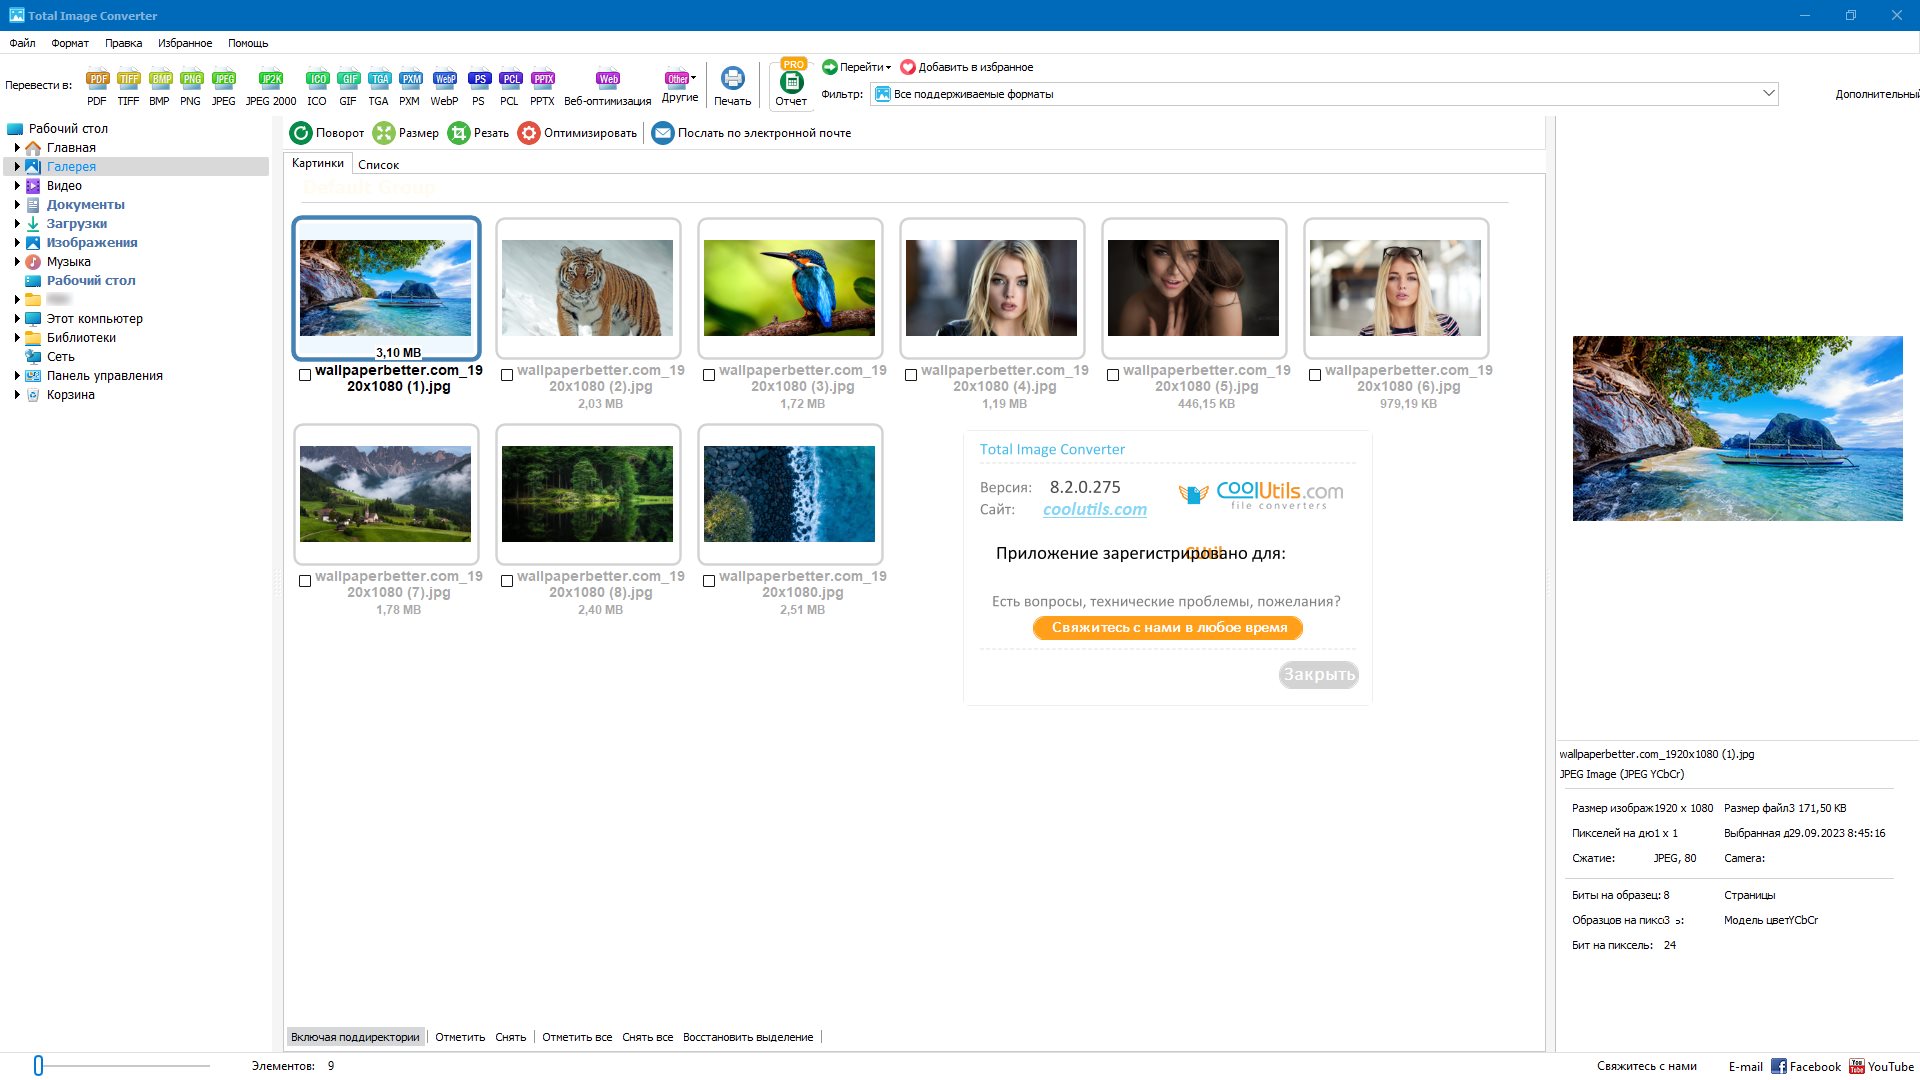Mark checkbox for 20x1080 (5).jpg
This screenshot has height=1080, width=1920.
tap(1113, 375)
